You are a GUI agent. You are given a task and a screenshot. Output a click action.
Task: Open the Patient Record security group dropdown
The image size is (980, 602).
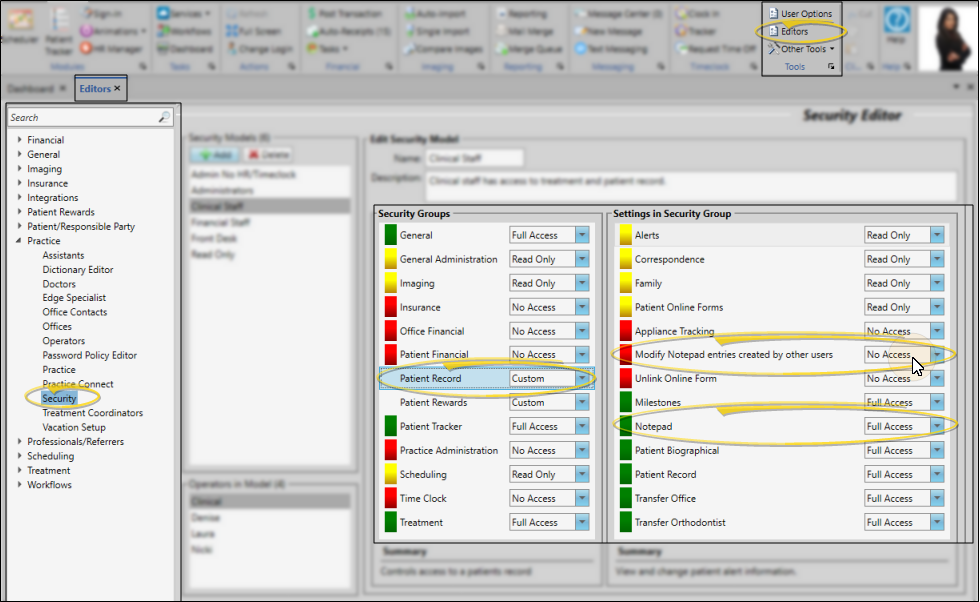(x=581, y=379)
